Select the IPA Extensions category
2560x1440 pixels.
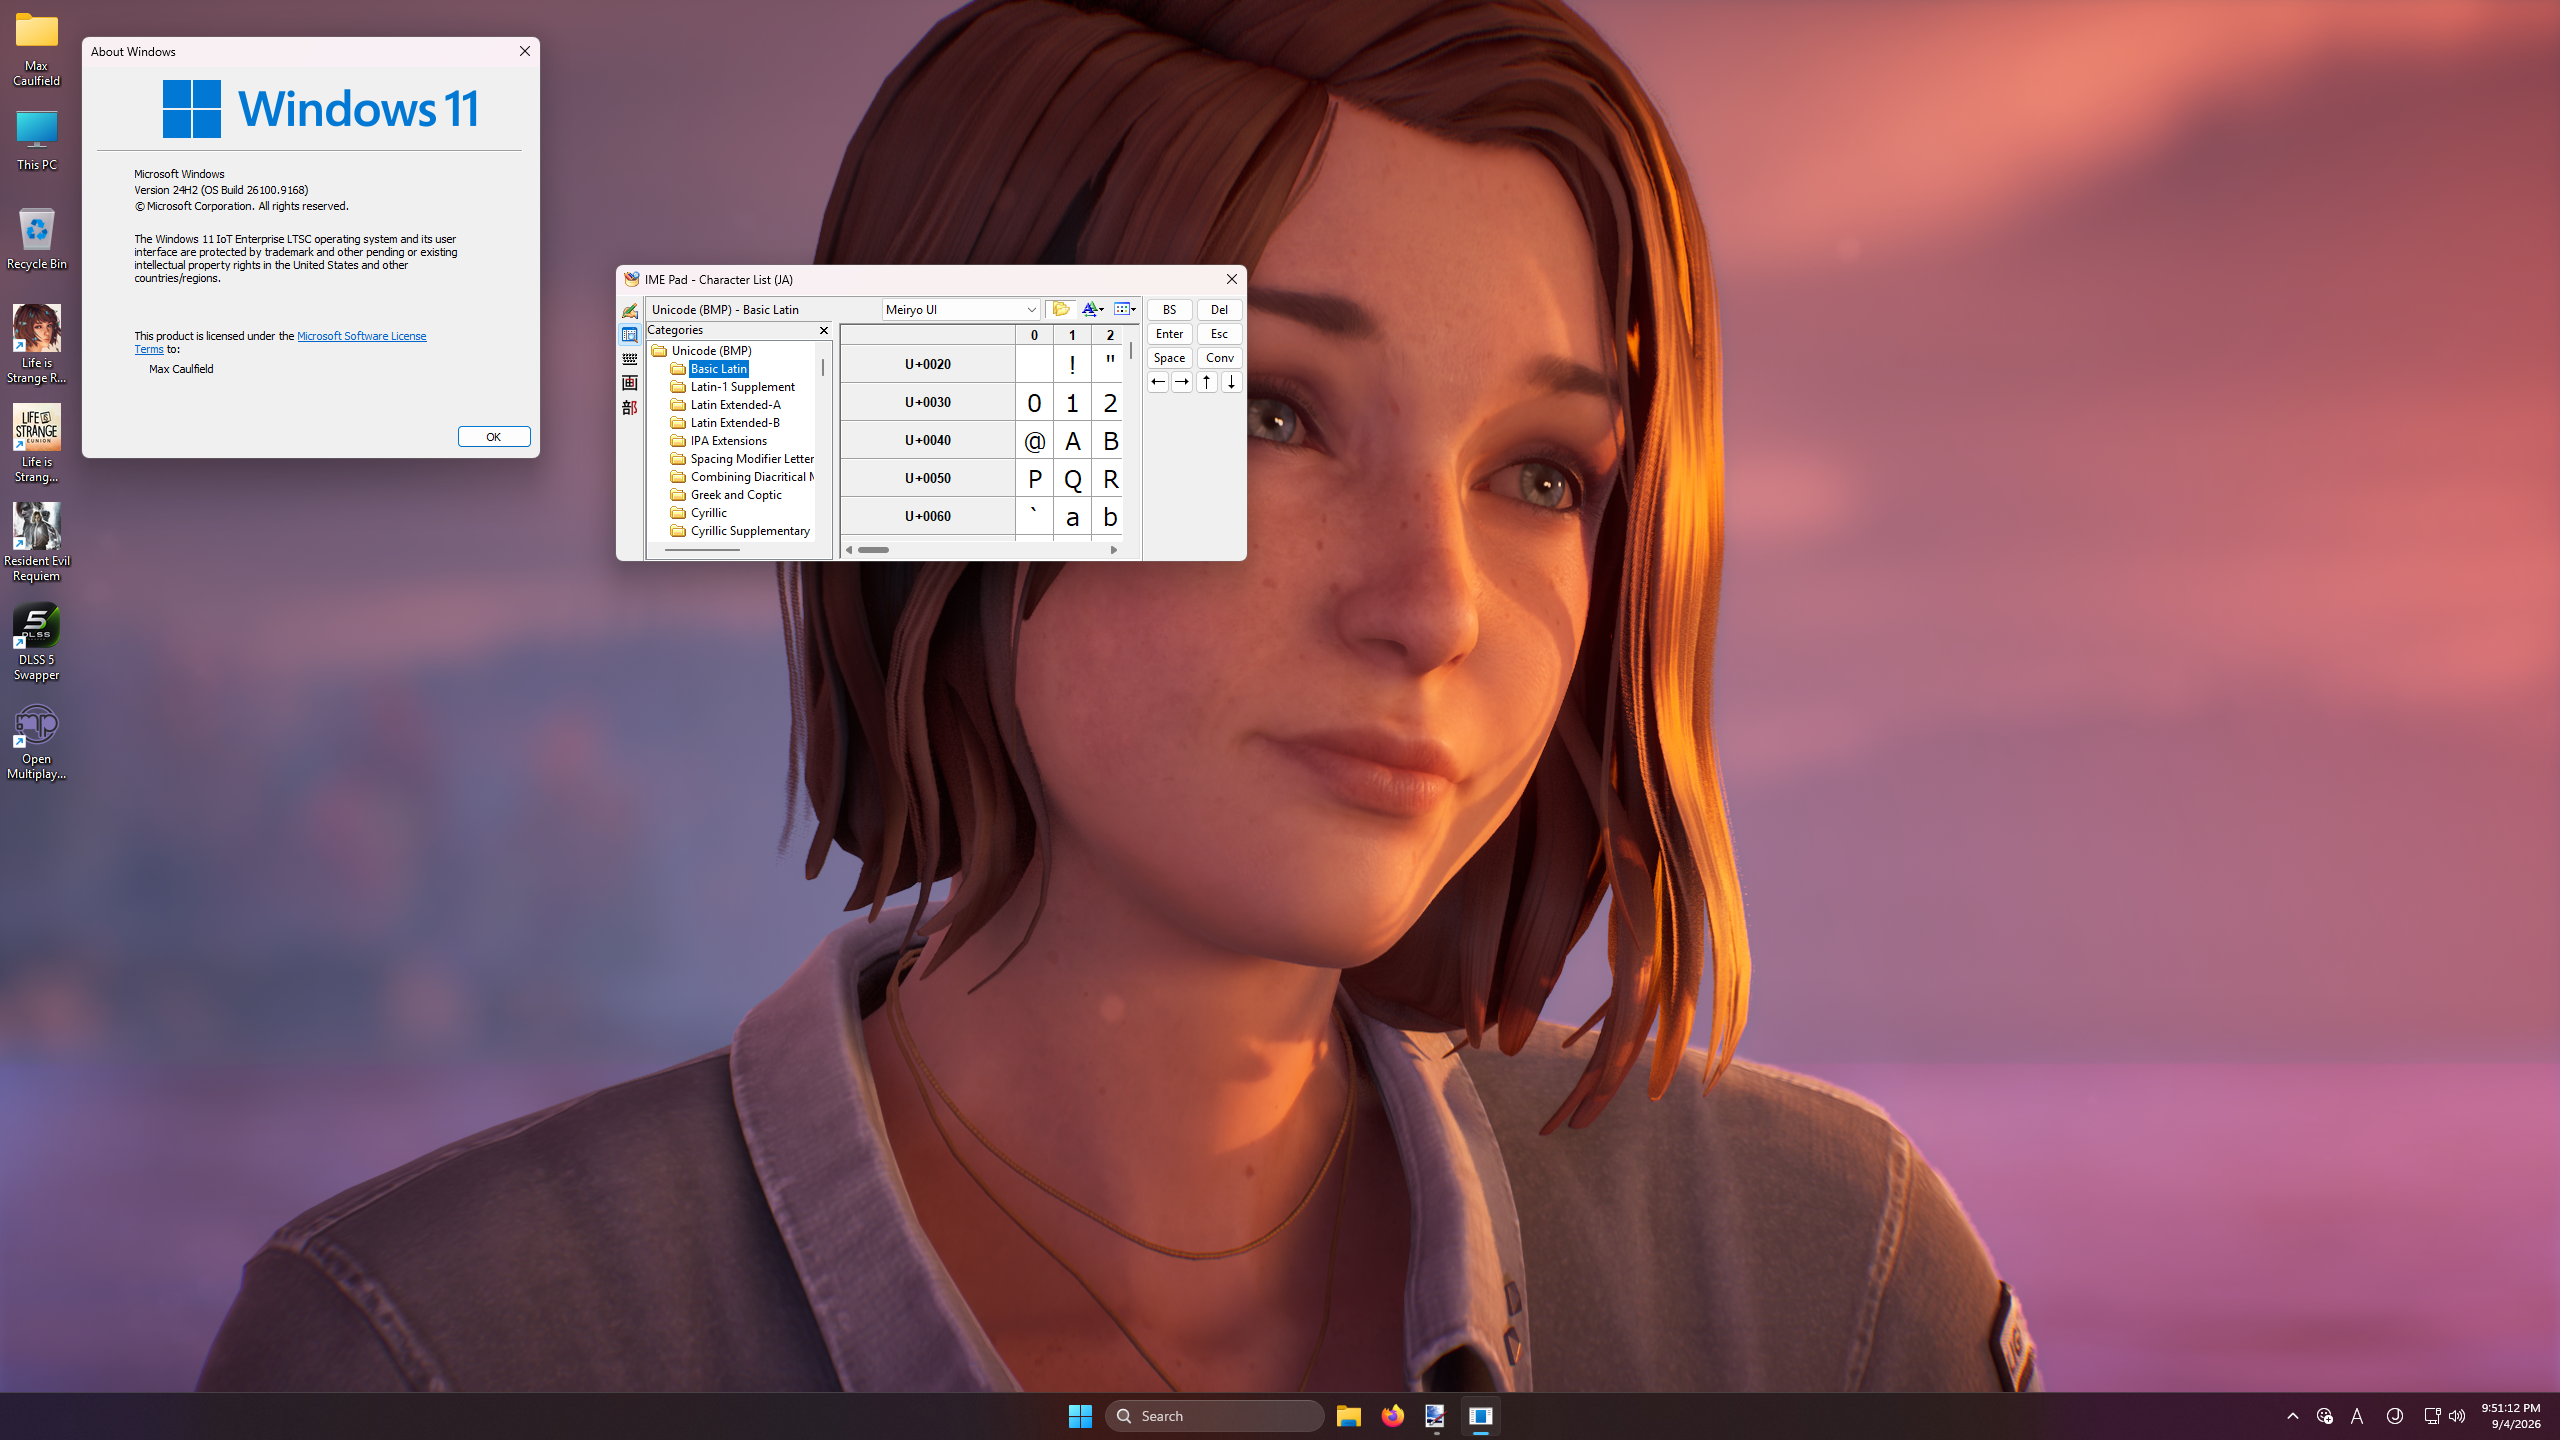point(728,441)
